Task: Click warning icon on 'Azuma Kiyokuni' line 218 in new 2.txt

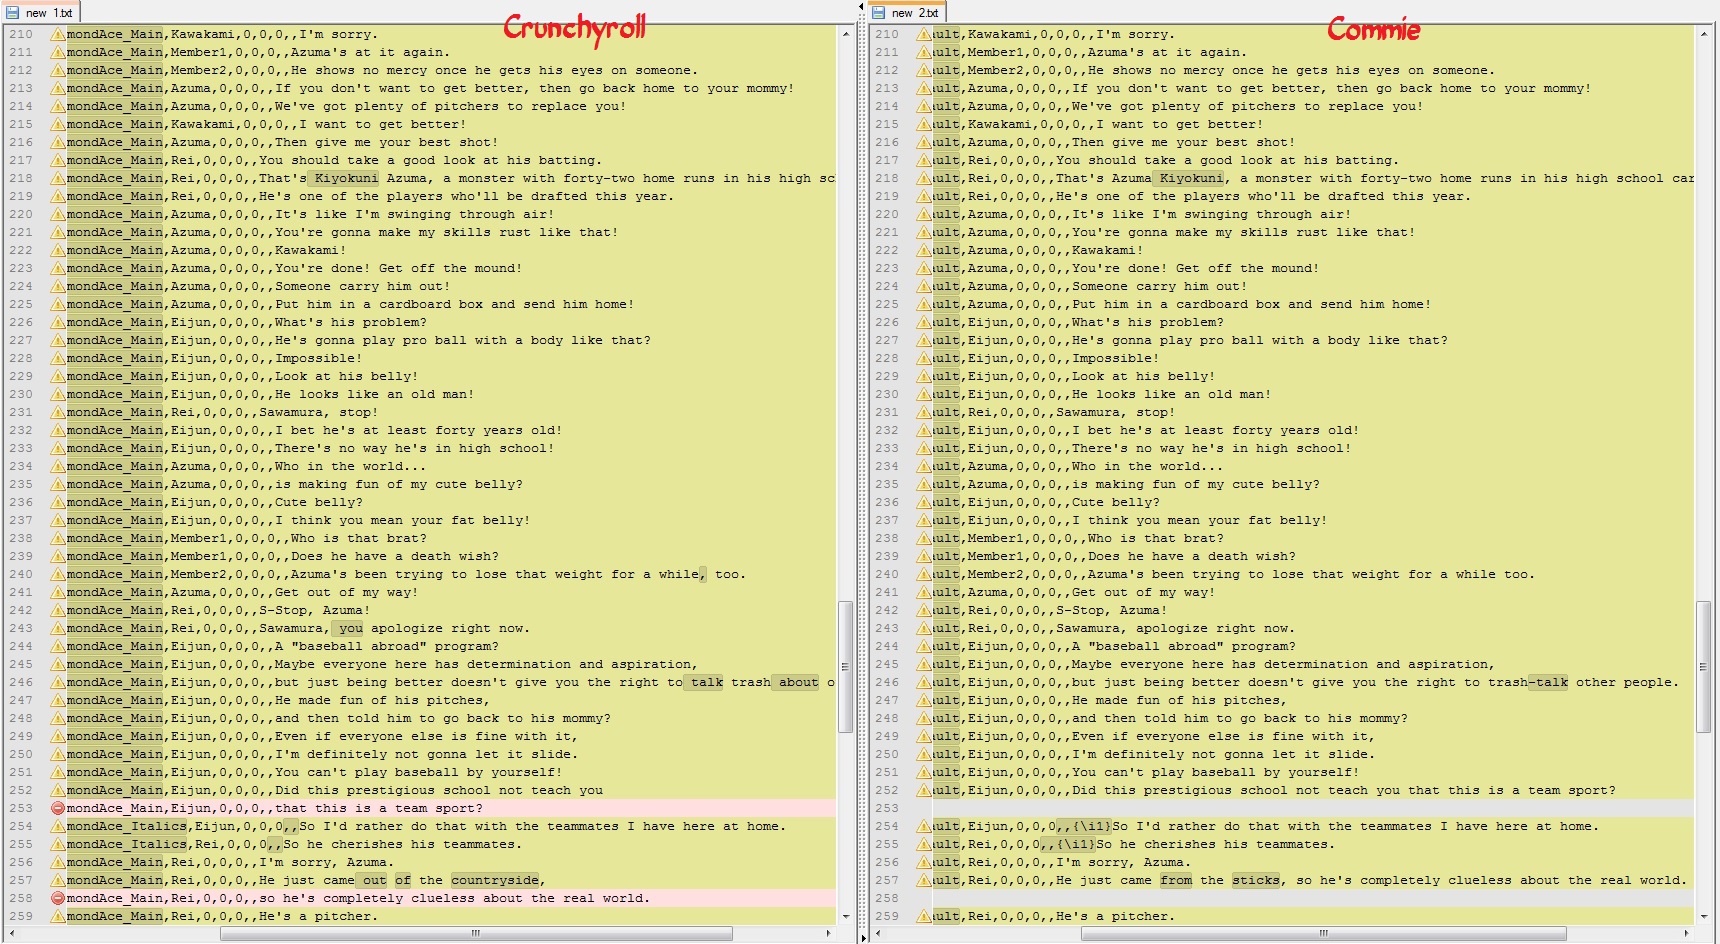Action: (x=924, y=178)
